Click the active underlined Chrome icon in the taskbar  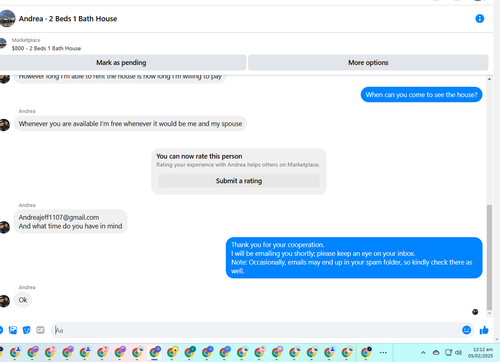pyautogui.click(x=155, y=352)
